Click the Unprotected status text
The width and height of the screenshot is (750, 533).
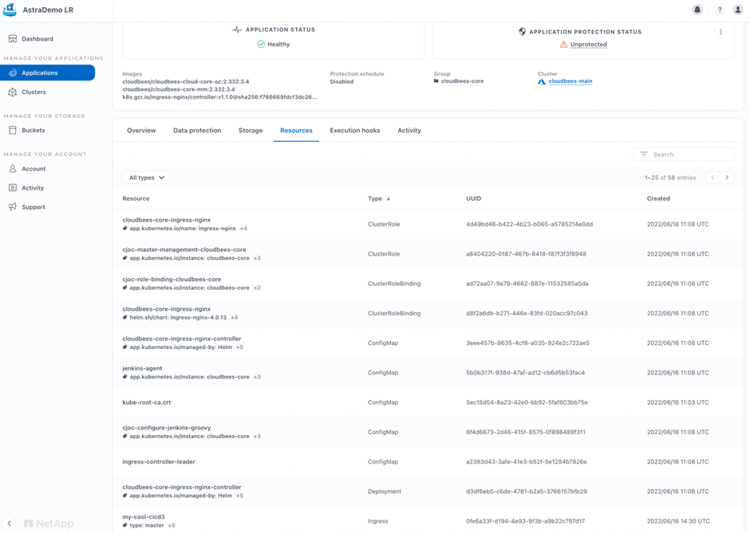coord(588,45)
